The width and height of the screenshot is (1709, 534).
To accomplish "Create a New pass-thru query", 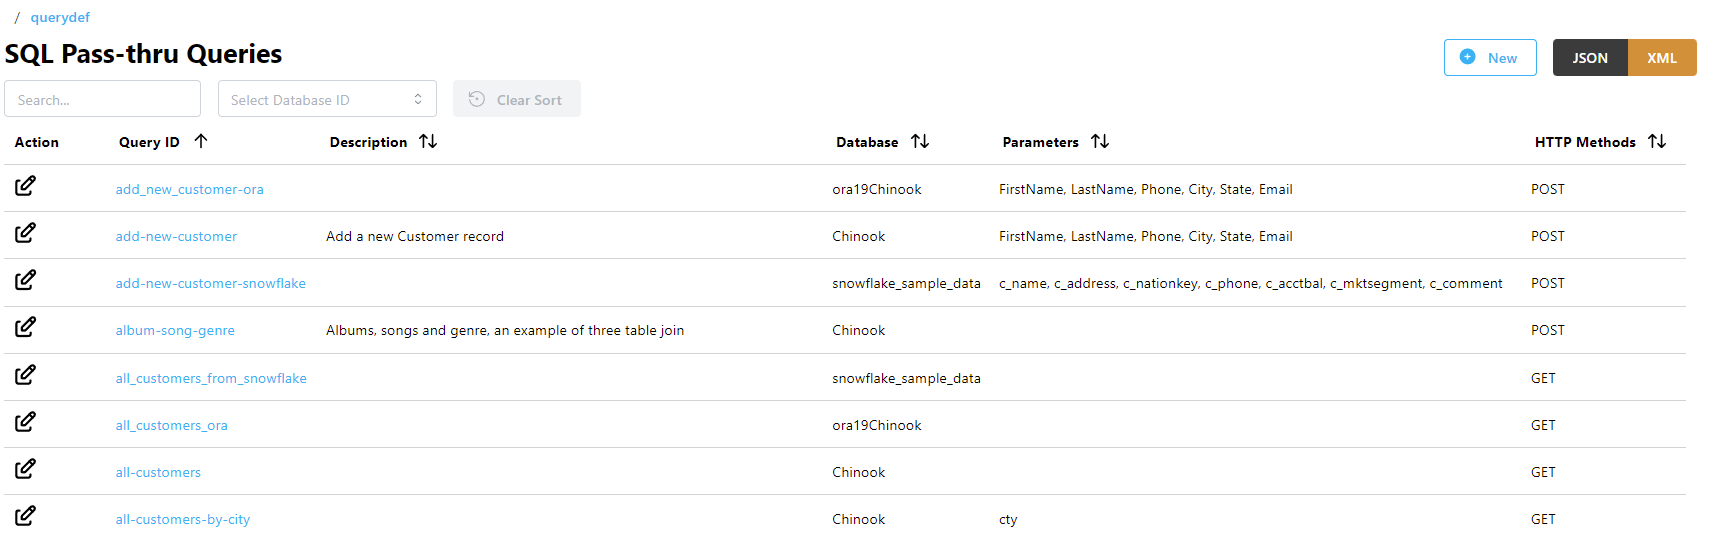I will pyautogui.click(x=1490, y=58).
